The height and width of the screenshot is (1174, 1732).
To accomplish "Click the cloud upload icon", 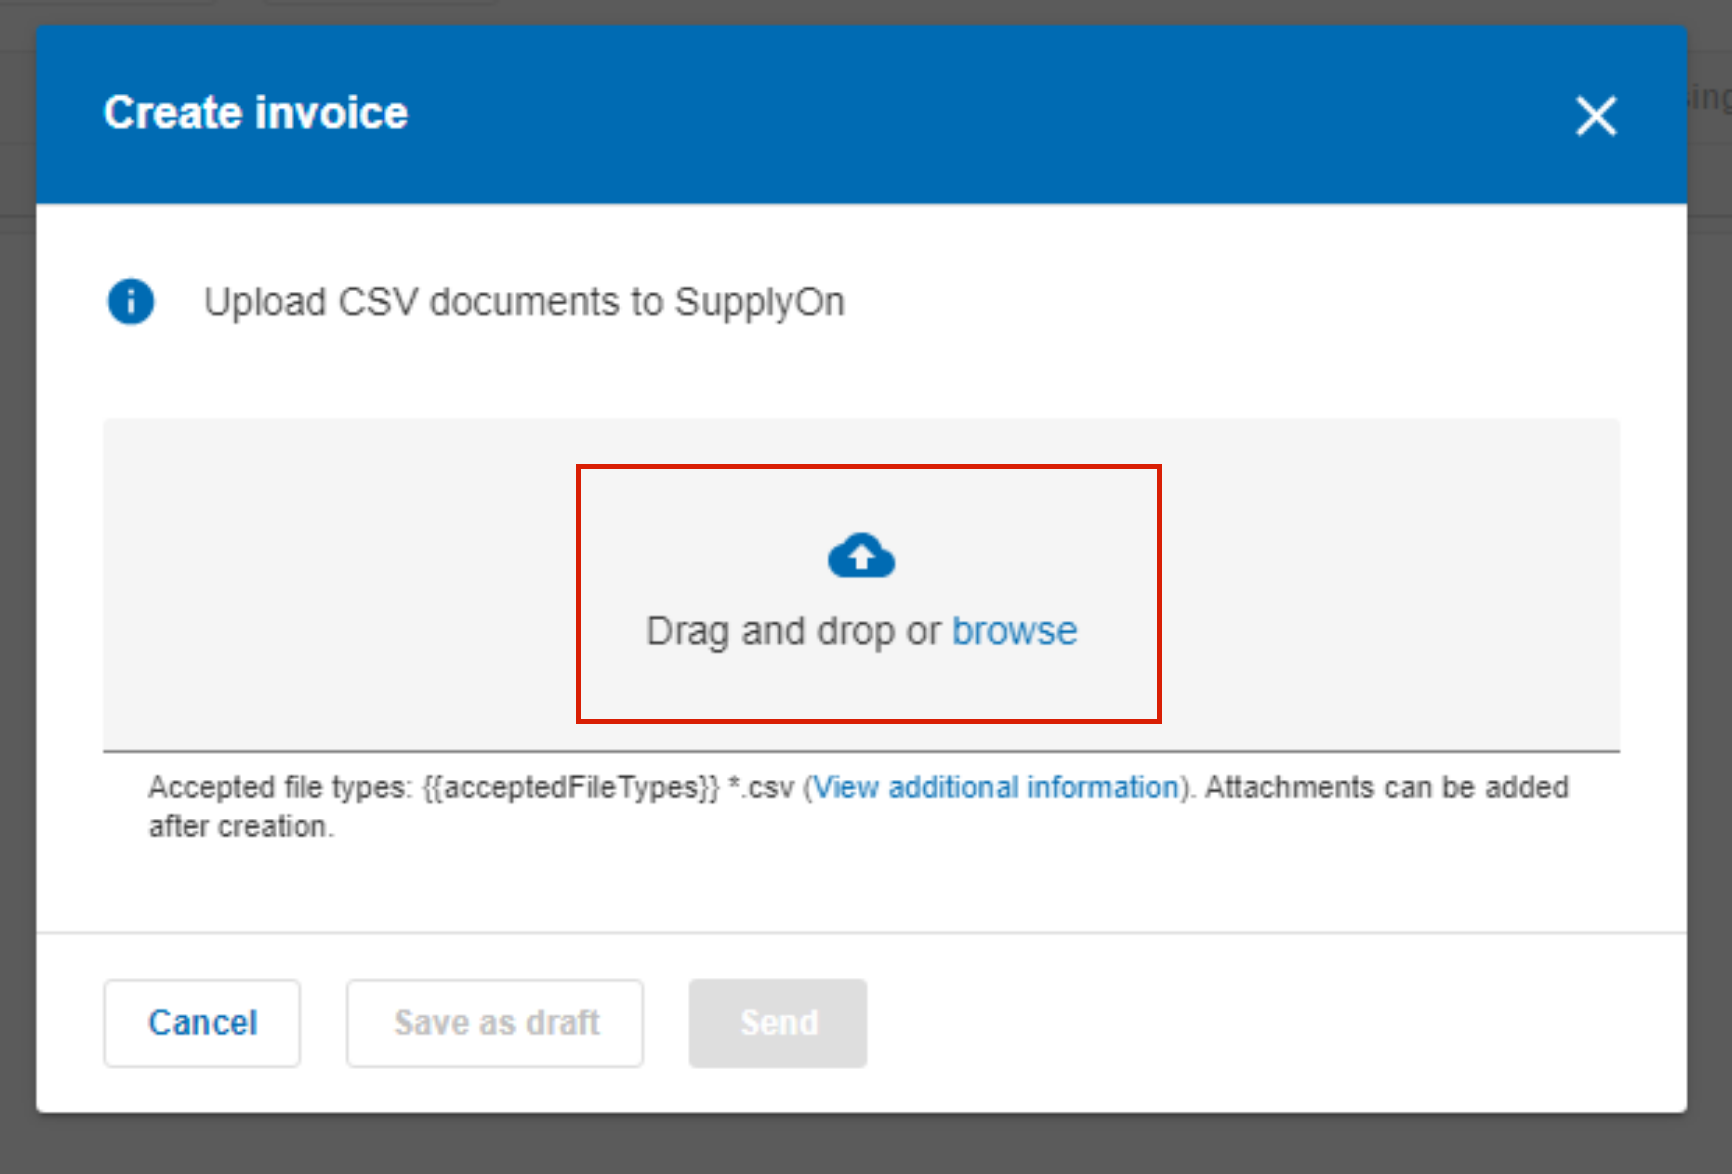I will click(x=861, y=556).
